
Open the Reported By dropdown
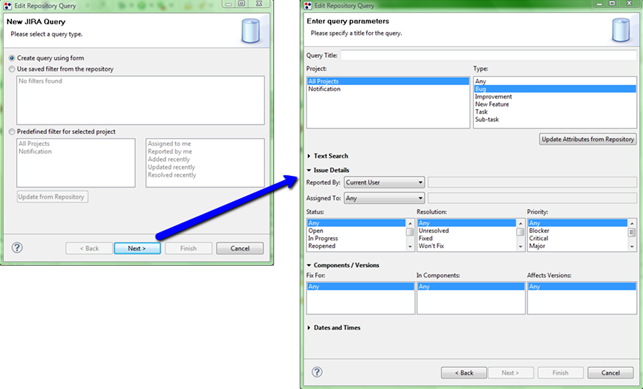pos(384,182)
